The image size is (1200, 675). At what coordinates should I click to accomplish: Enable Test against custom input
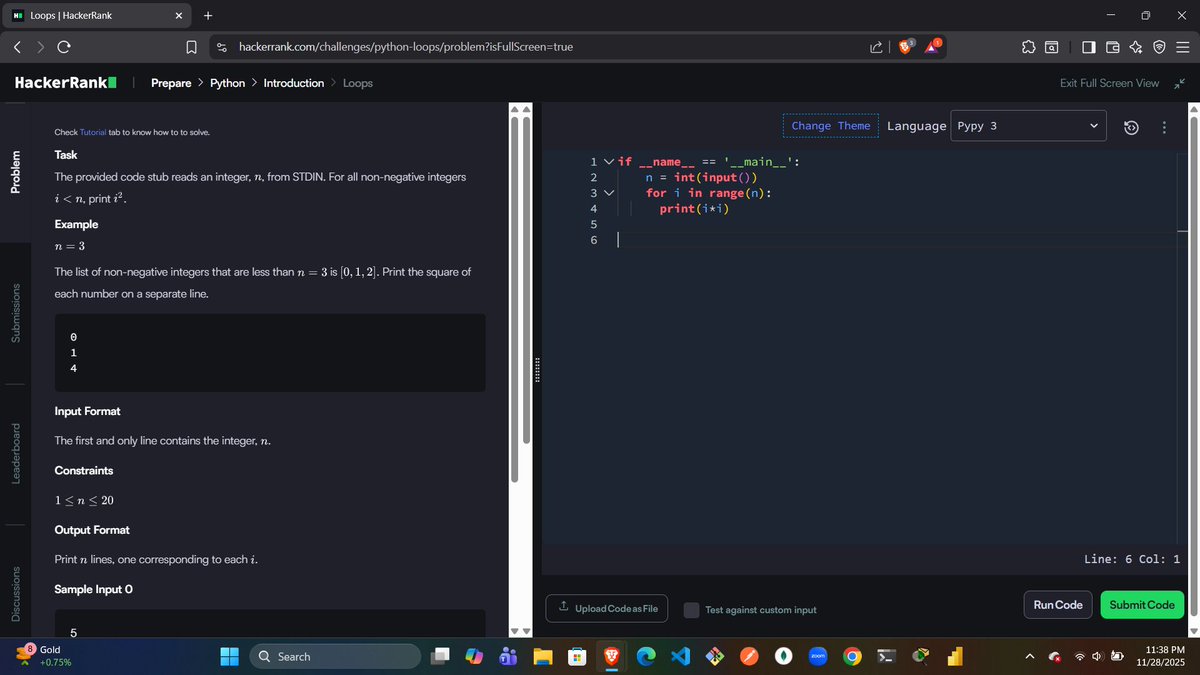[691, 609]
